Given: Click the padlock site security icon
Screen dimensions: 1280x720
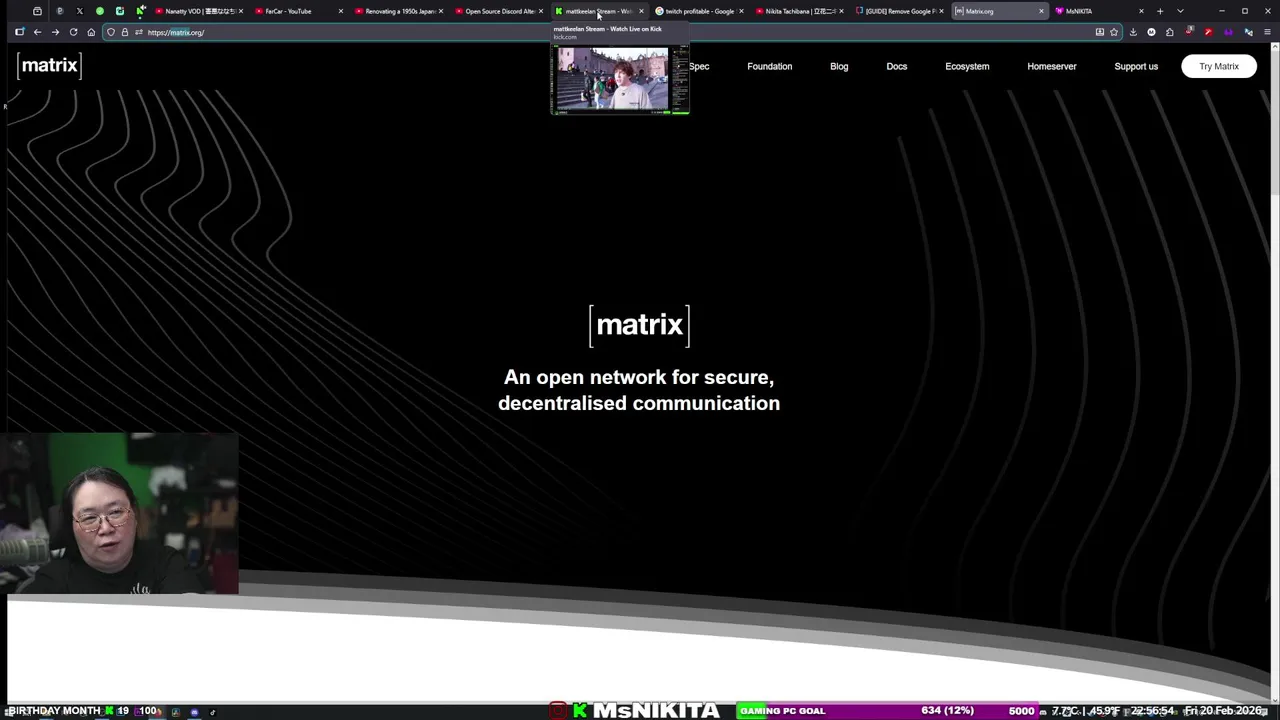Looking at the screenshot, I should coord(124,32).
